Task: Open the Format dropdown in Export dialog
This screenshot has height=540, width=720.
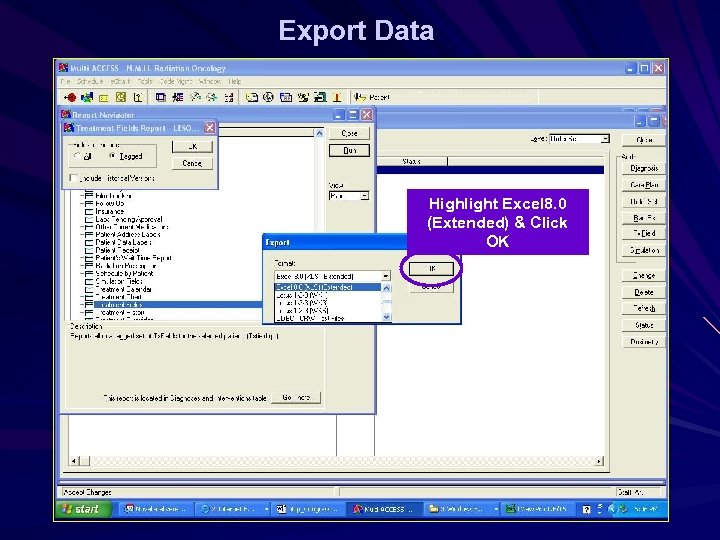Action: 386,276
